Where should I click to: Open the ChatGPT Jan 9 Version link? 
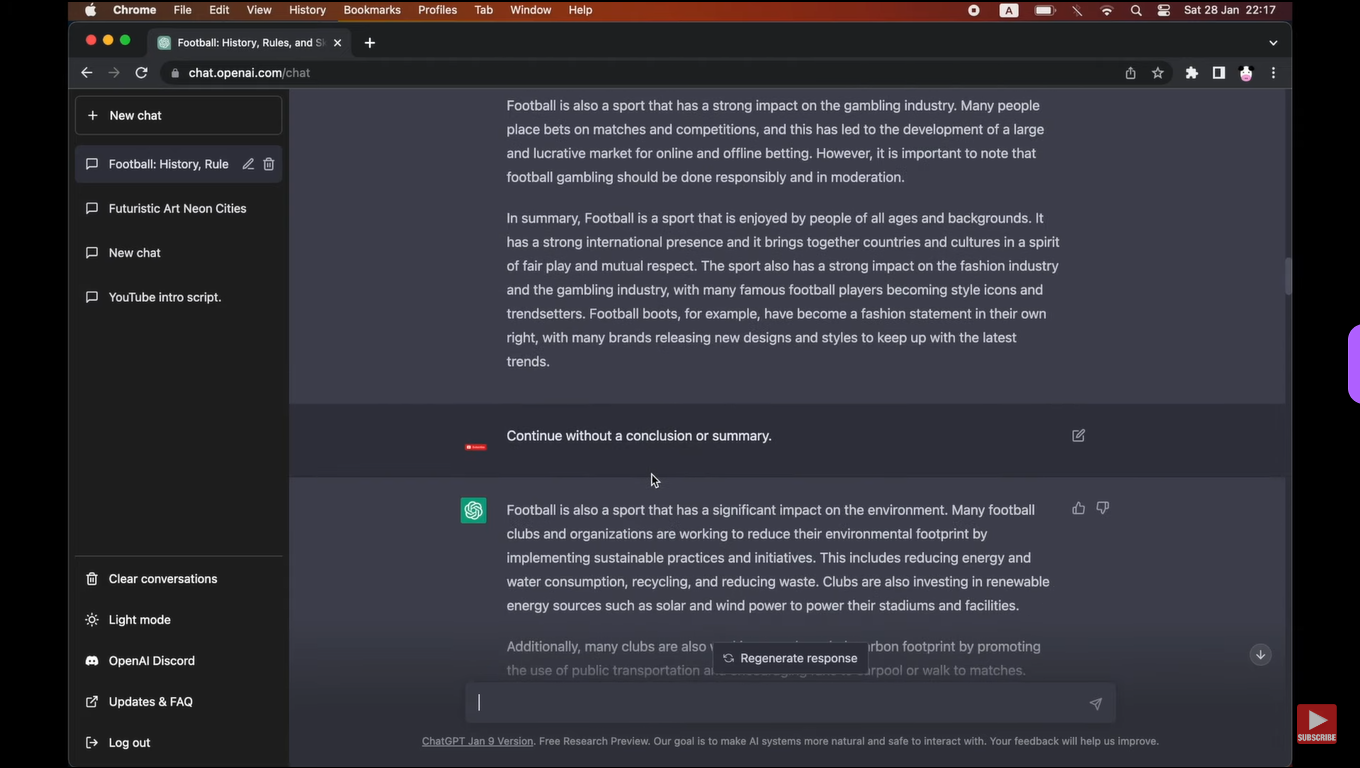pyautogui.click(x=477, y=741)
